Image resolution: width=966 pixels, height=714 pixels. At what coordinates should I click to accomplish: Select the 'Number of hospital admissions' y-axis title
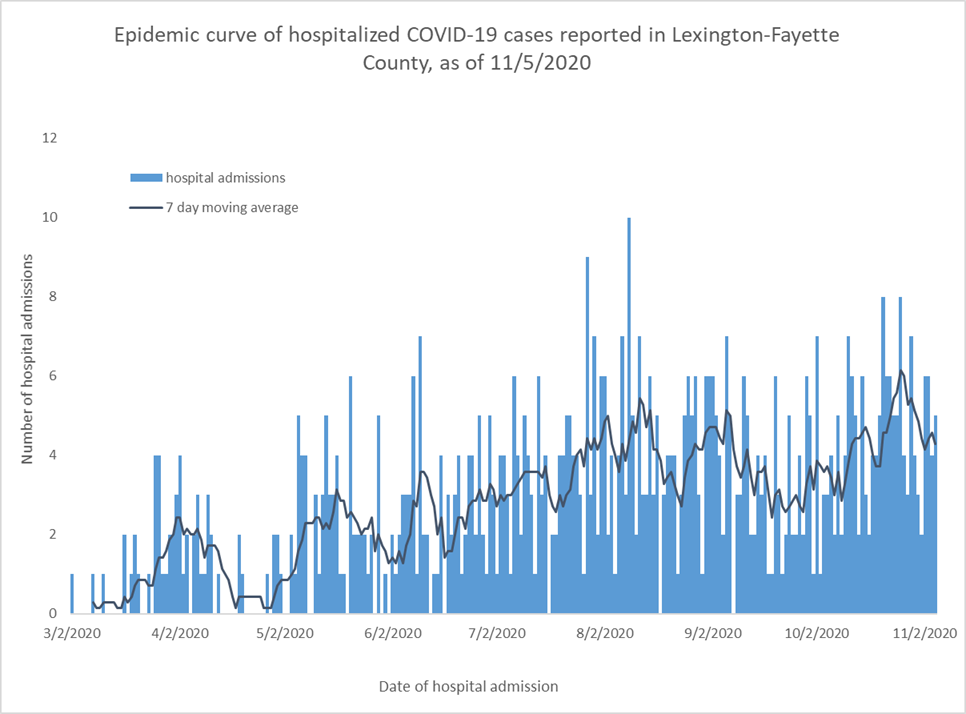click(29, 358)
